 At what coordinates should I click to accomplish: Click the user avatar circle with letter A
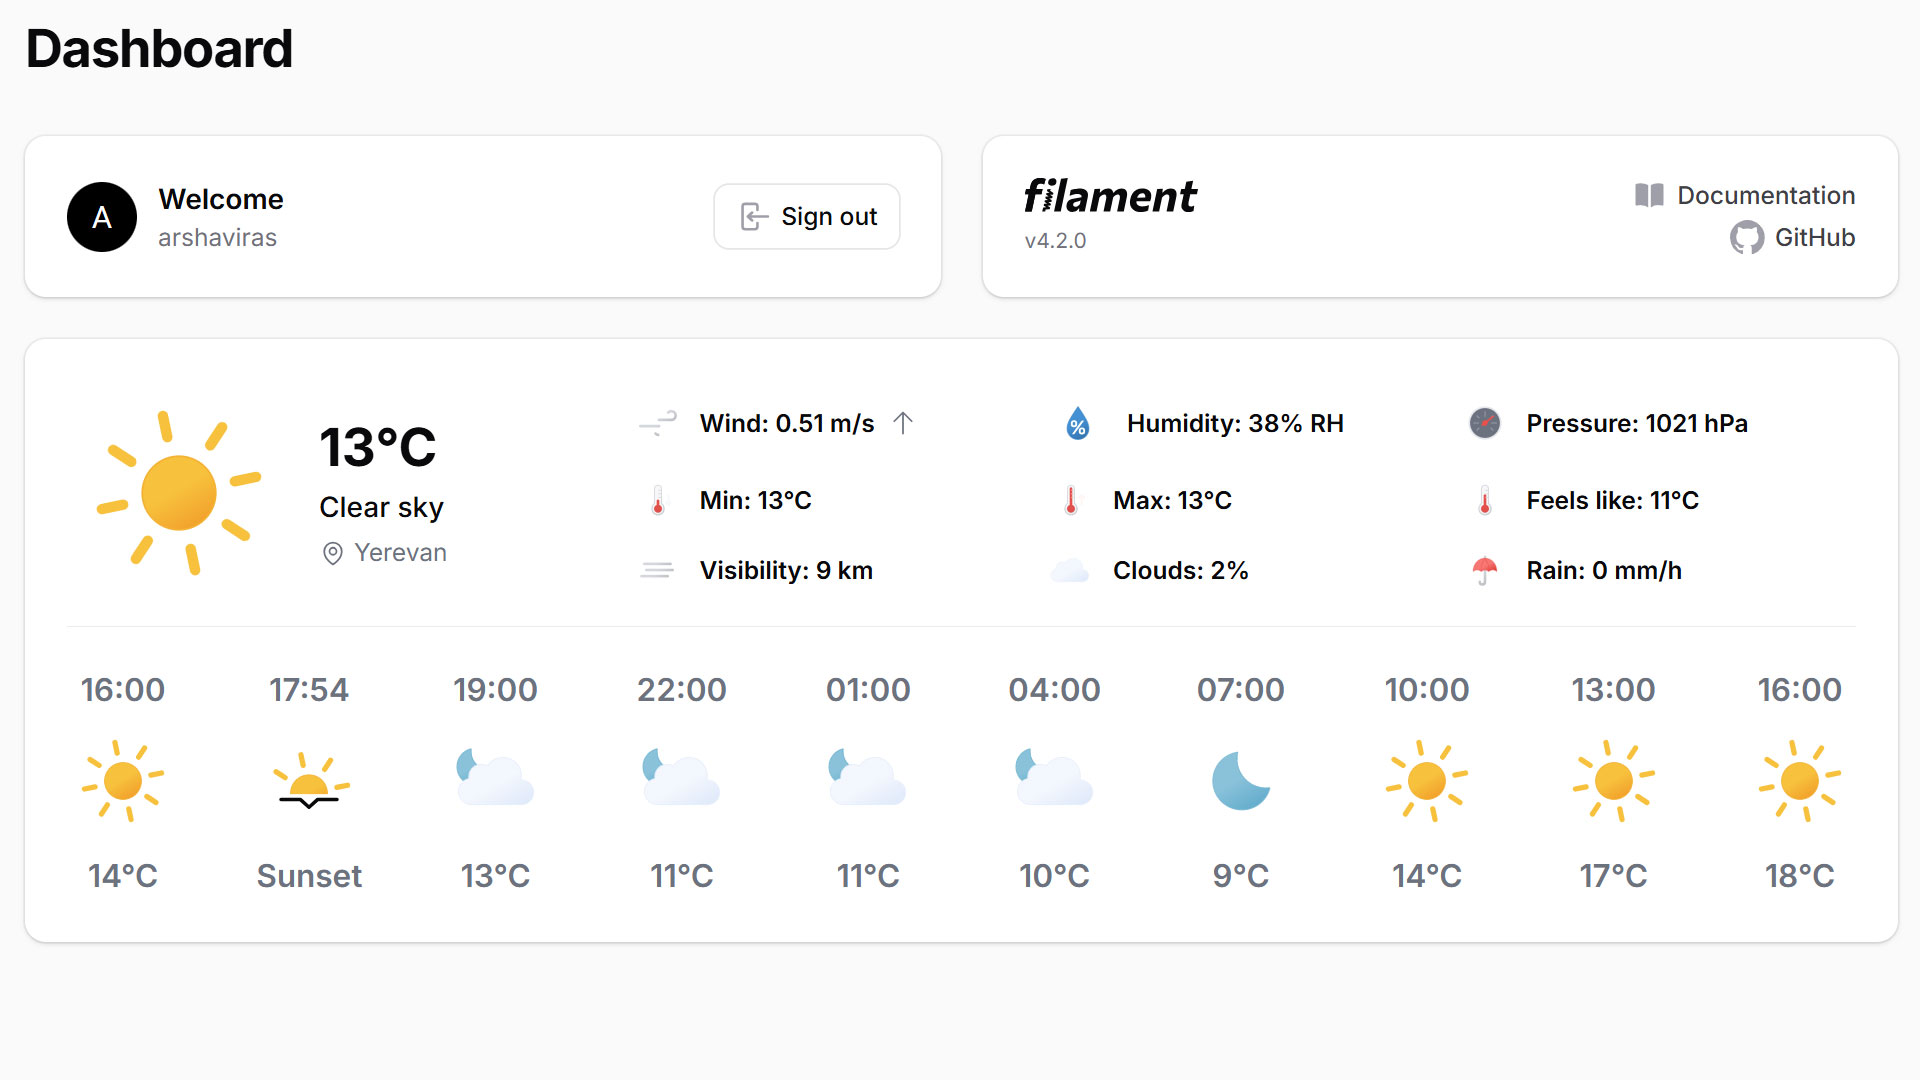102,217
